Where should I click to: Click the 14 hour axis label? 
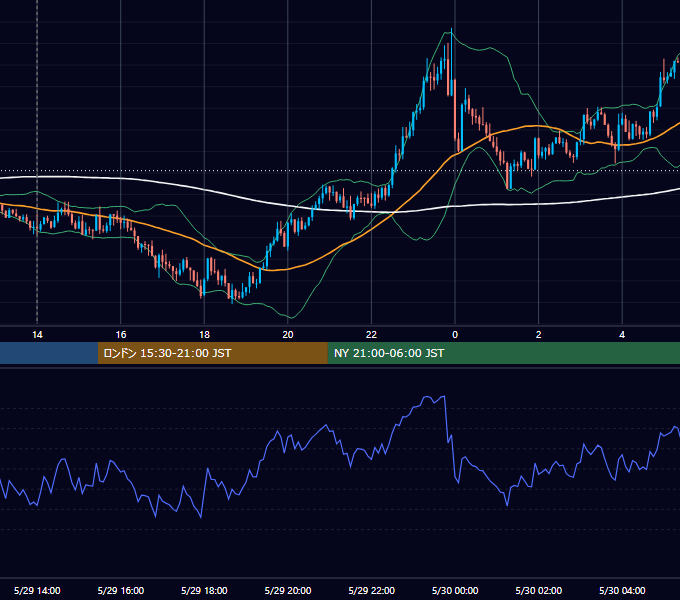[37, 335]
